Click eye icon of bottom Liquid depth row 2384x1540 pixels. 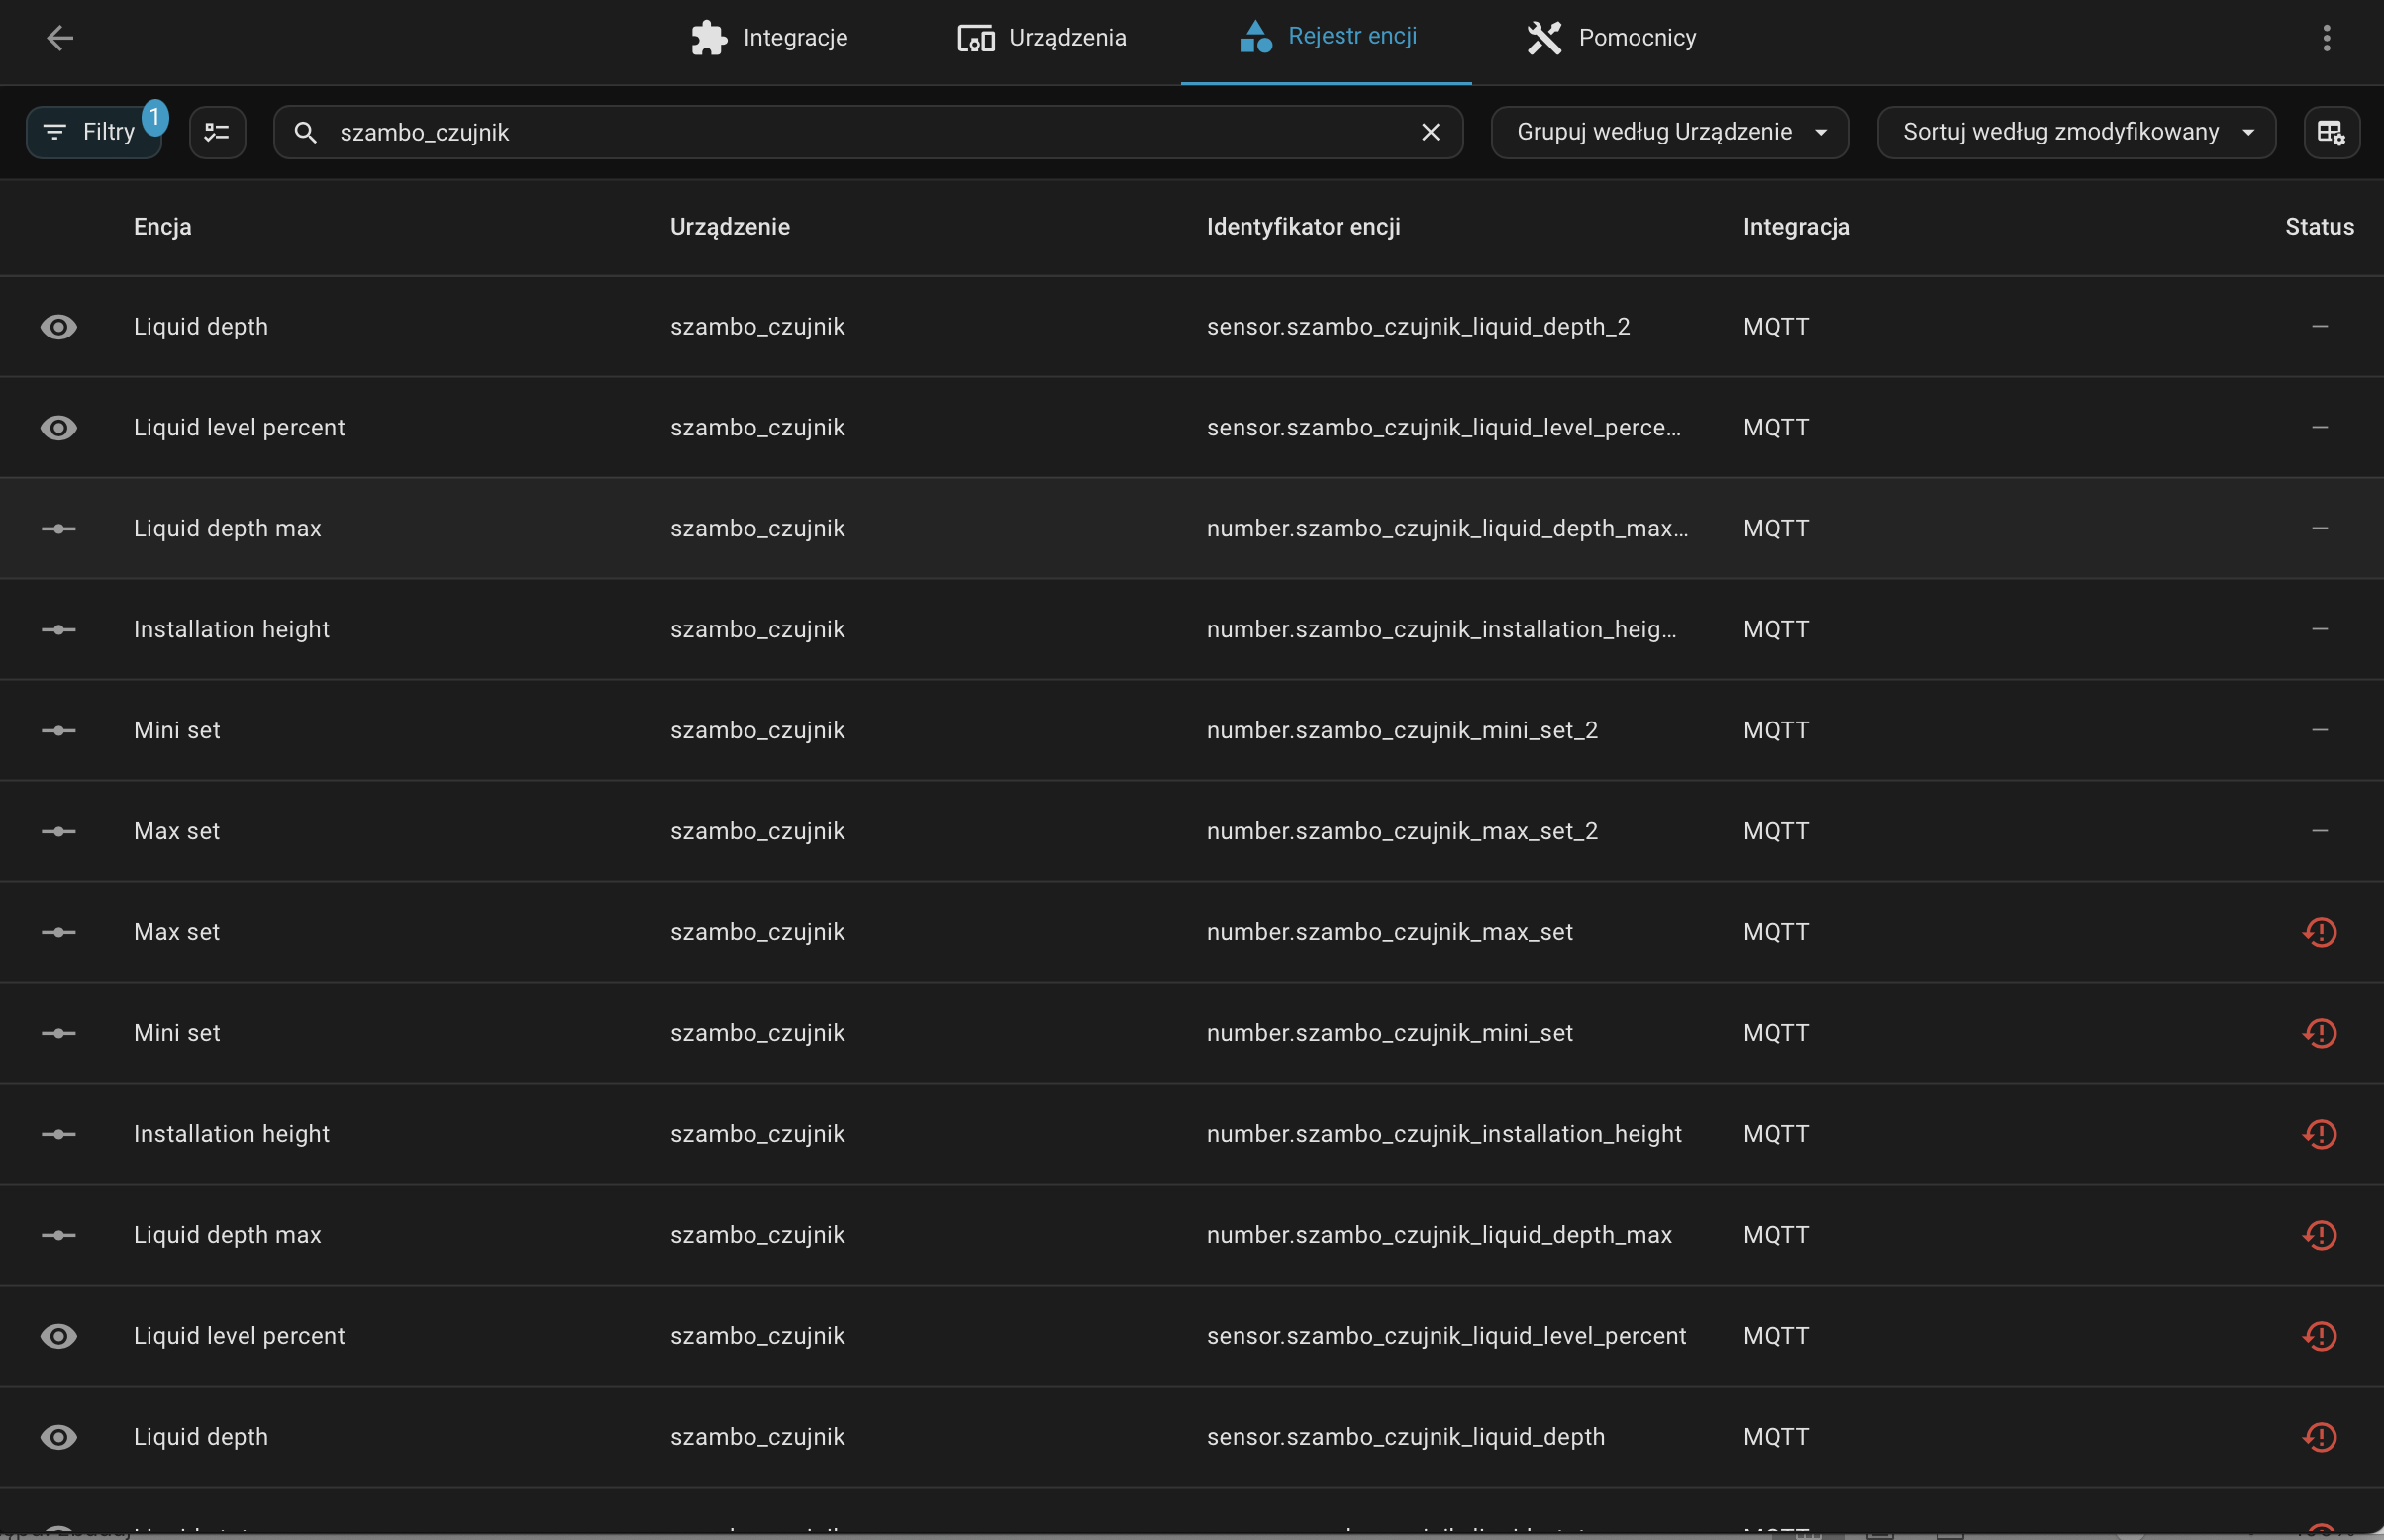click(58, 1437)
